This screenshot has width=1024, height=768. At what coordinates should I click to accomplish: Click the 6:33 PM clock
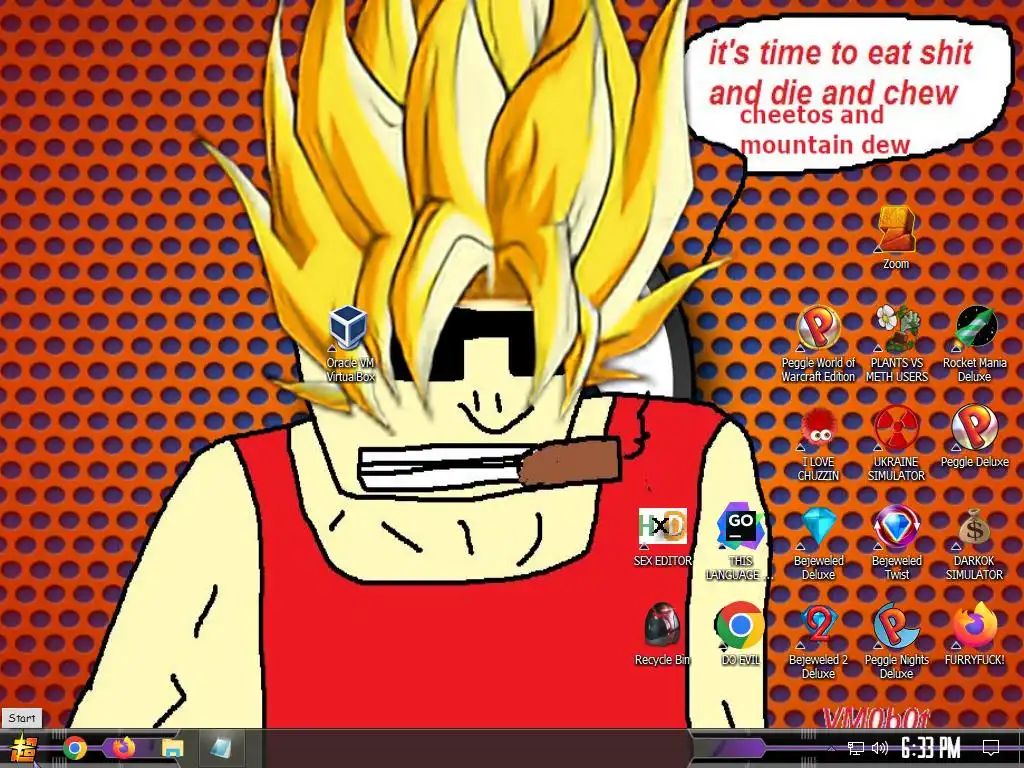pos(931,748)
